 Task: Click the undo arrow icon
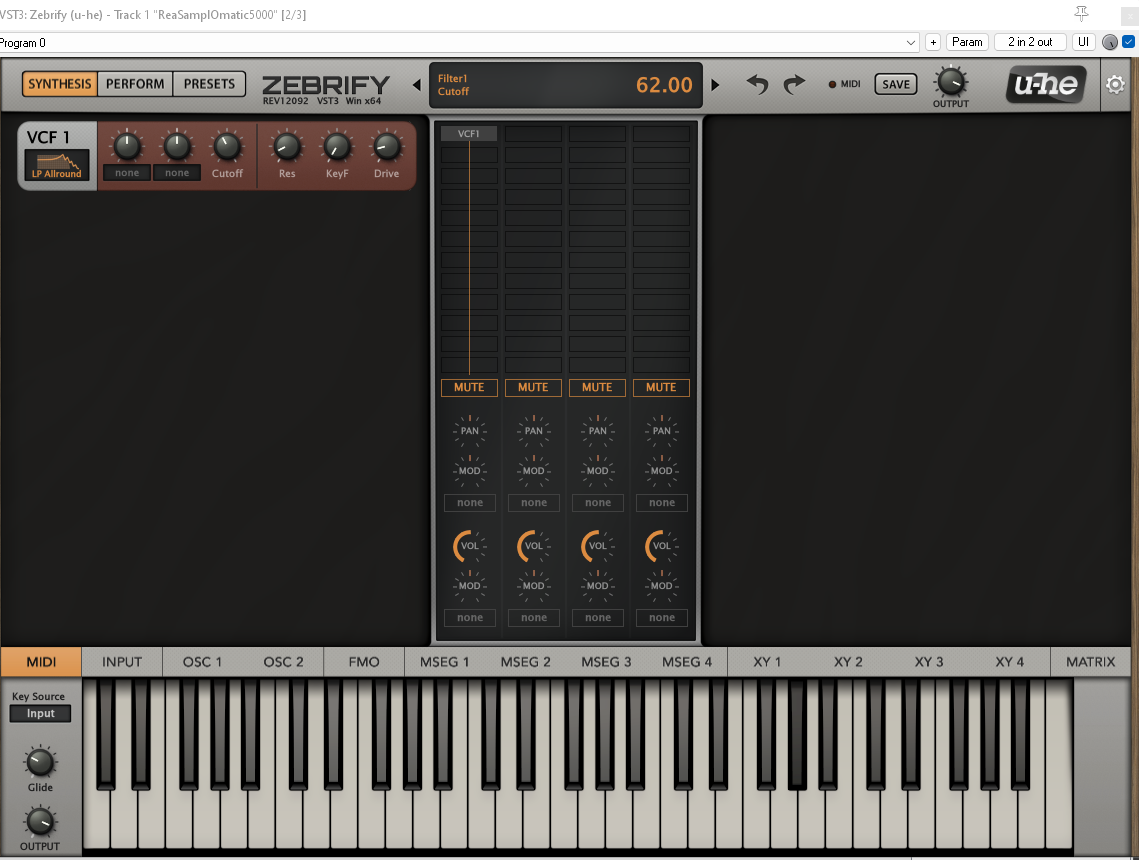click(757, 84)
